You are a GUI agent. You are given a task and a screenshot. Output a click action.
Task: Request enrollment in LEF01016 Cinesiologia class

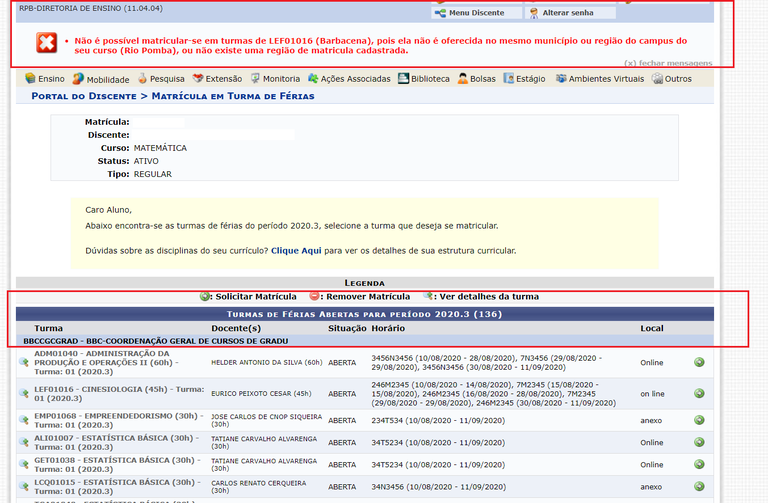pos(699,393)
